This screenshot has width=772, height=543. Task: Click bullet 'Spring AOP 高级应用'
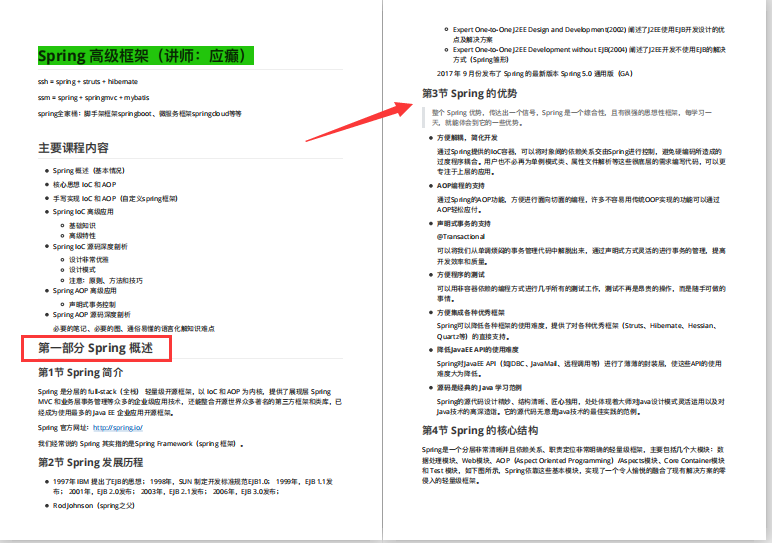click(85, 291)
